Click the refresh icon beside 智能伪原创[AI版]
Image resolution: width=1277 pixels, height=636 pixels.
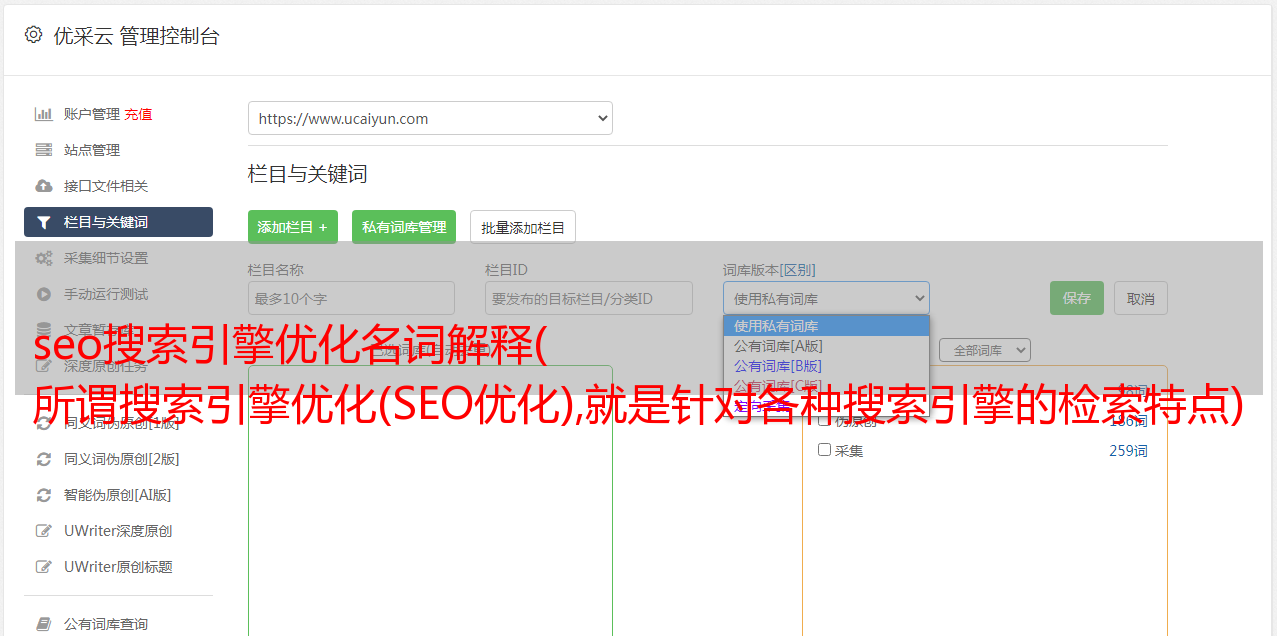click(44, 495)
